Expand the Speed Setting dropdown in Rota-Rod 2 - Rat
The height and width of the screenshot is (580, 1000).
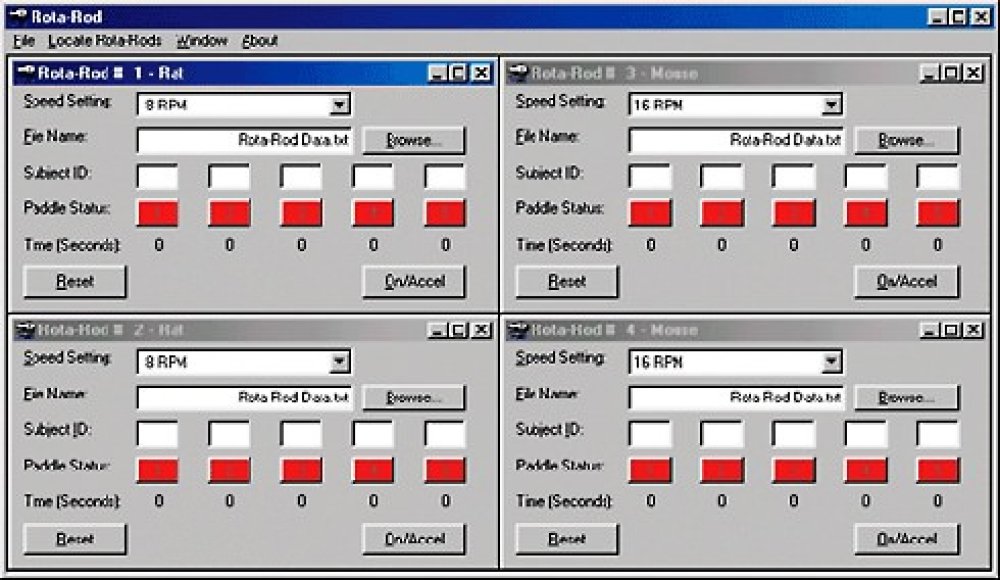pyautogui.click(x=339, y=362)
